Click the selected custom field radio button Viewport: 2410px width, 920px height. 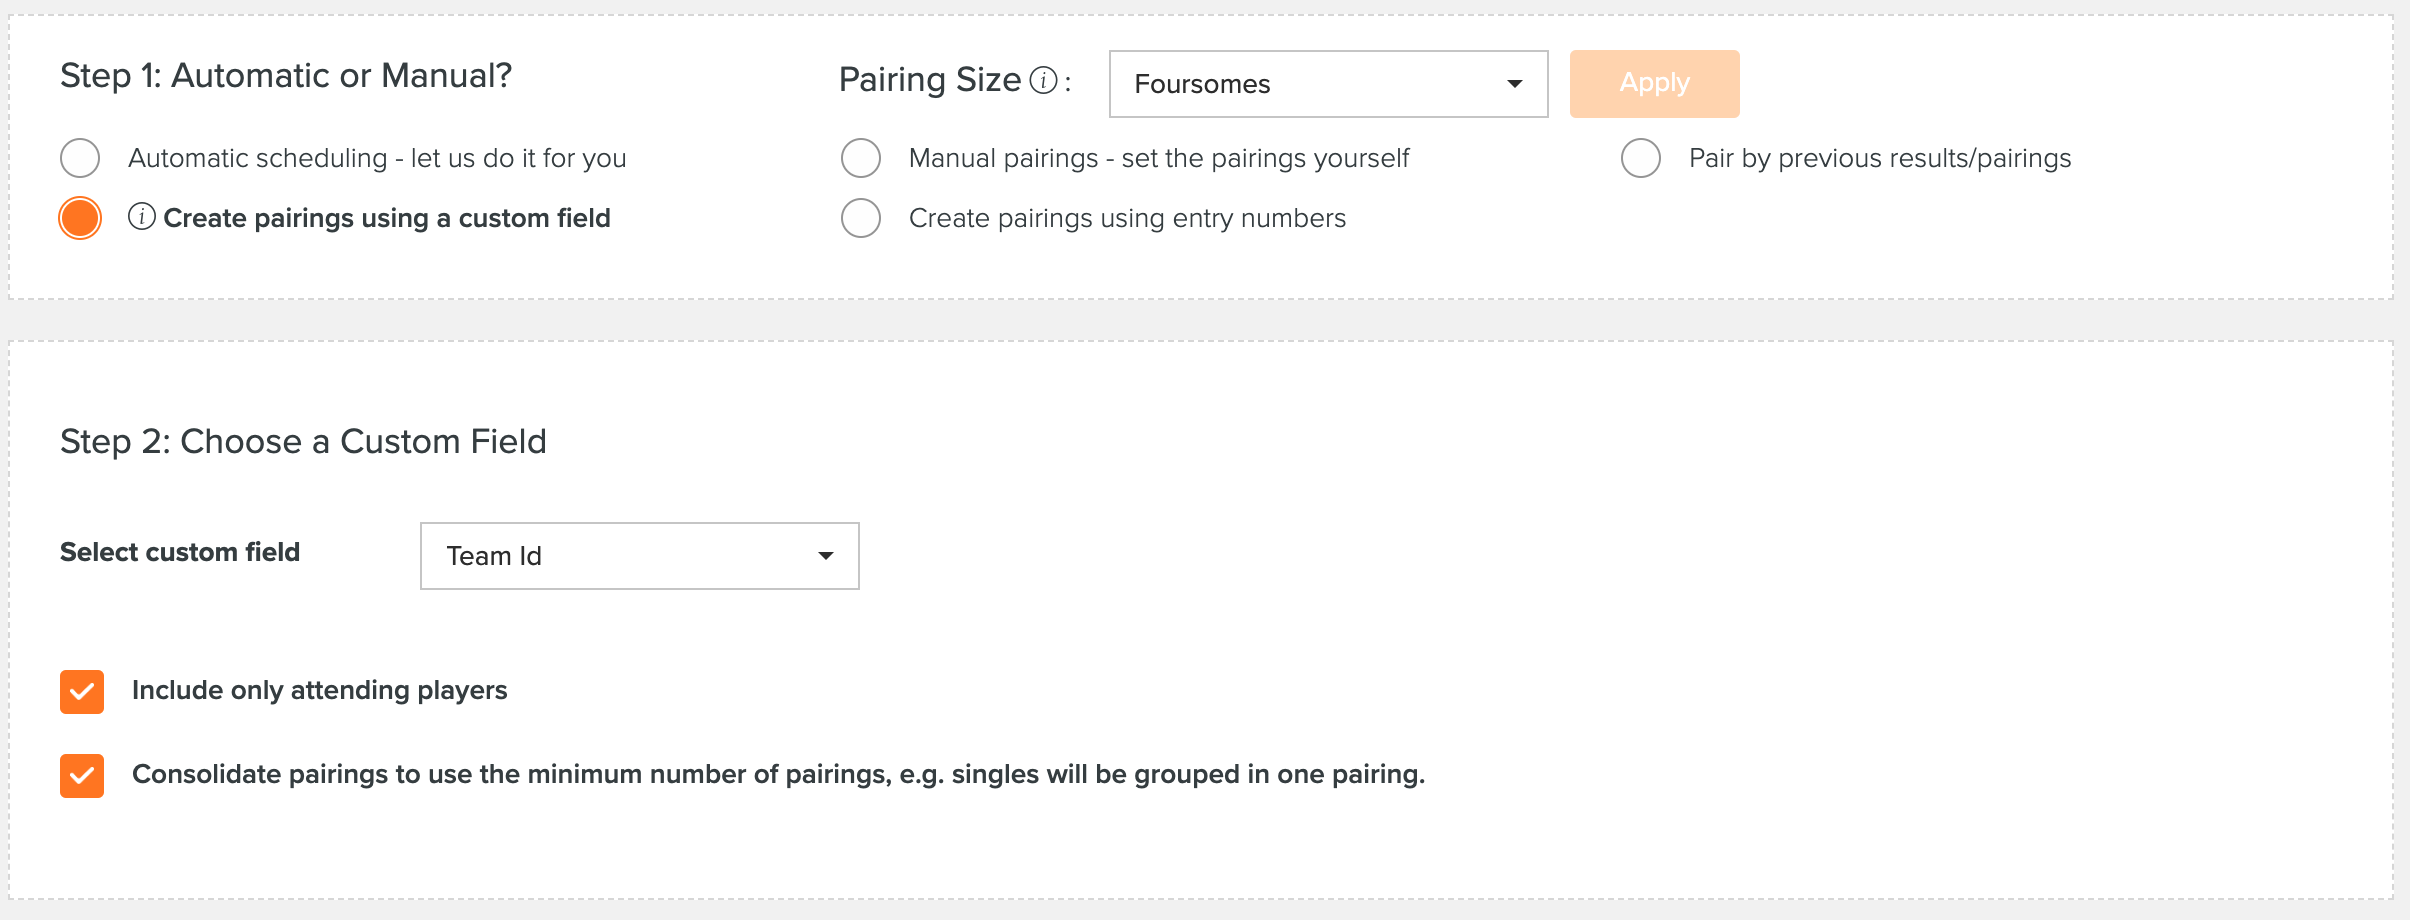tap(80, 218)
